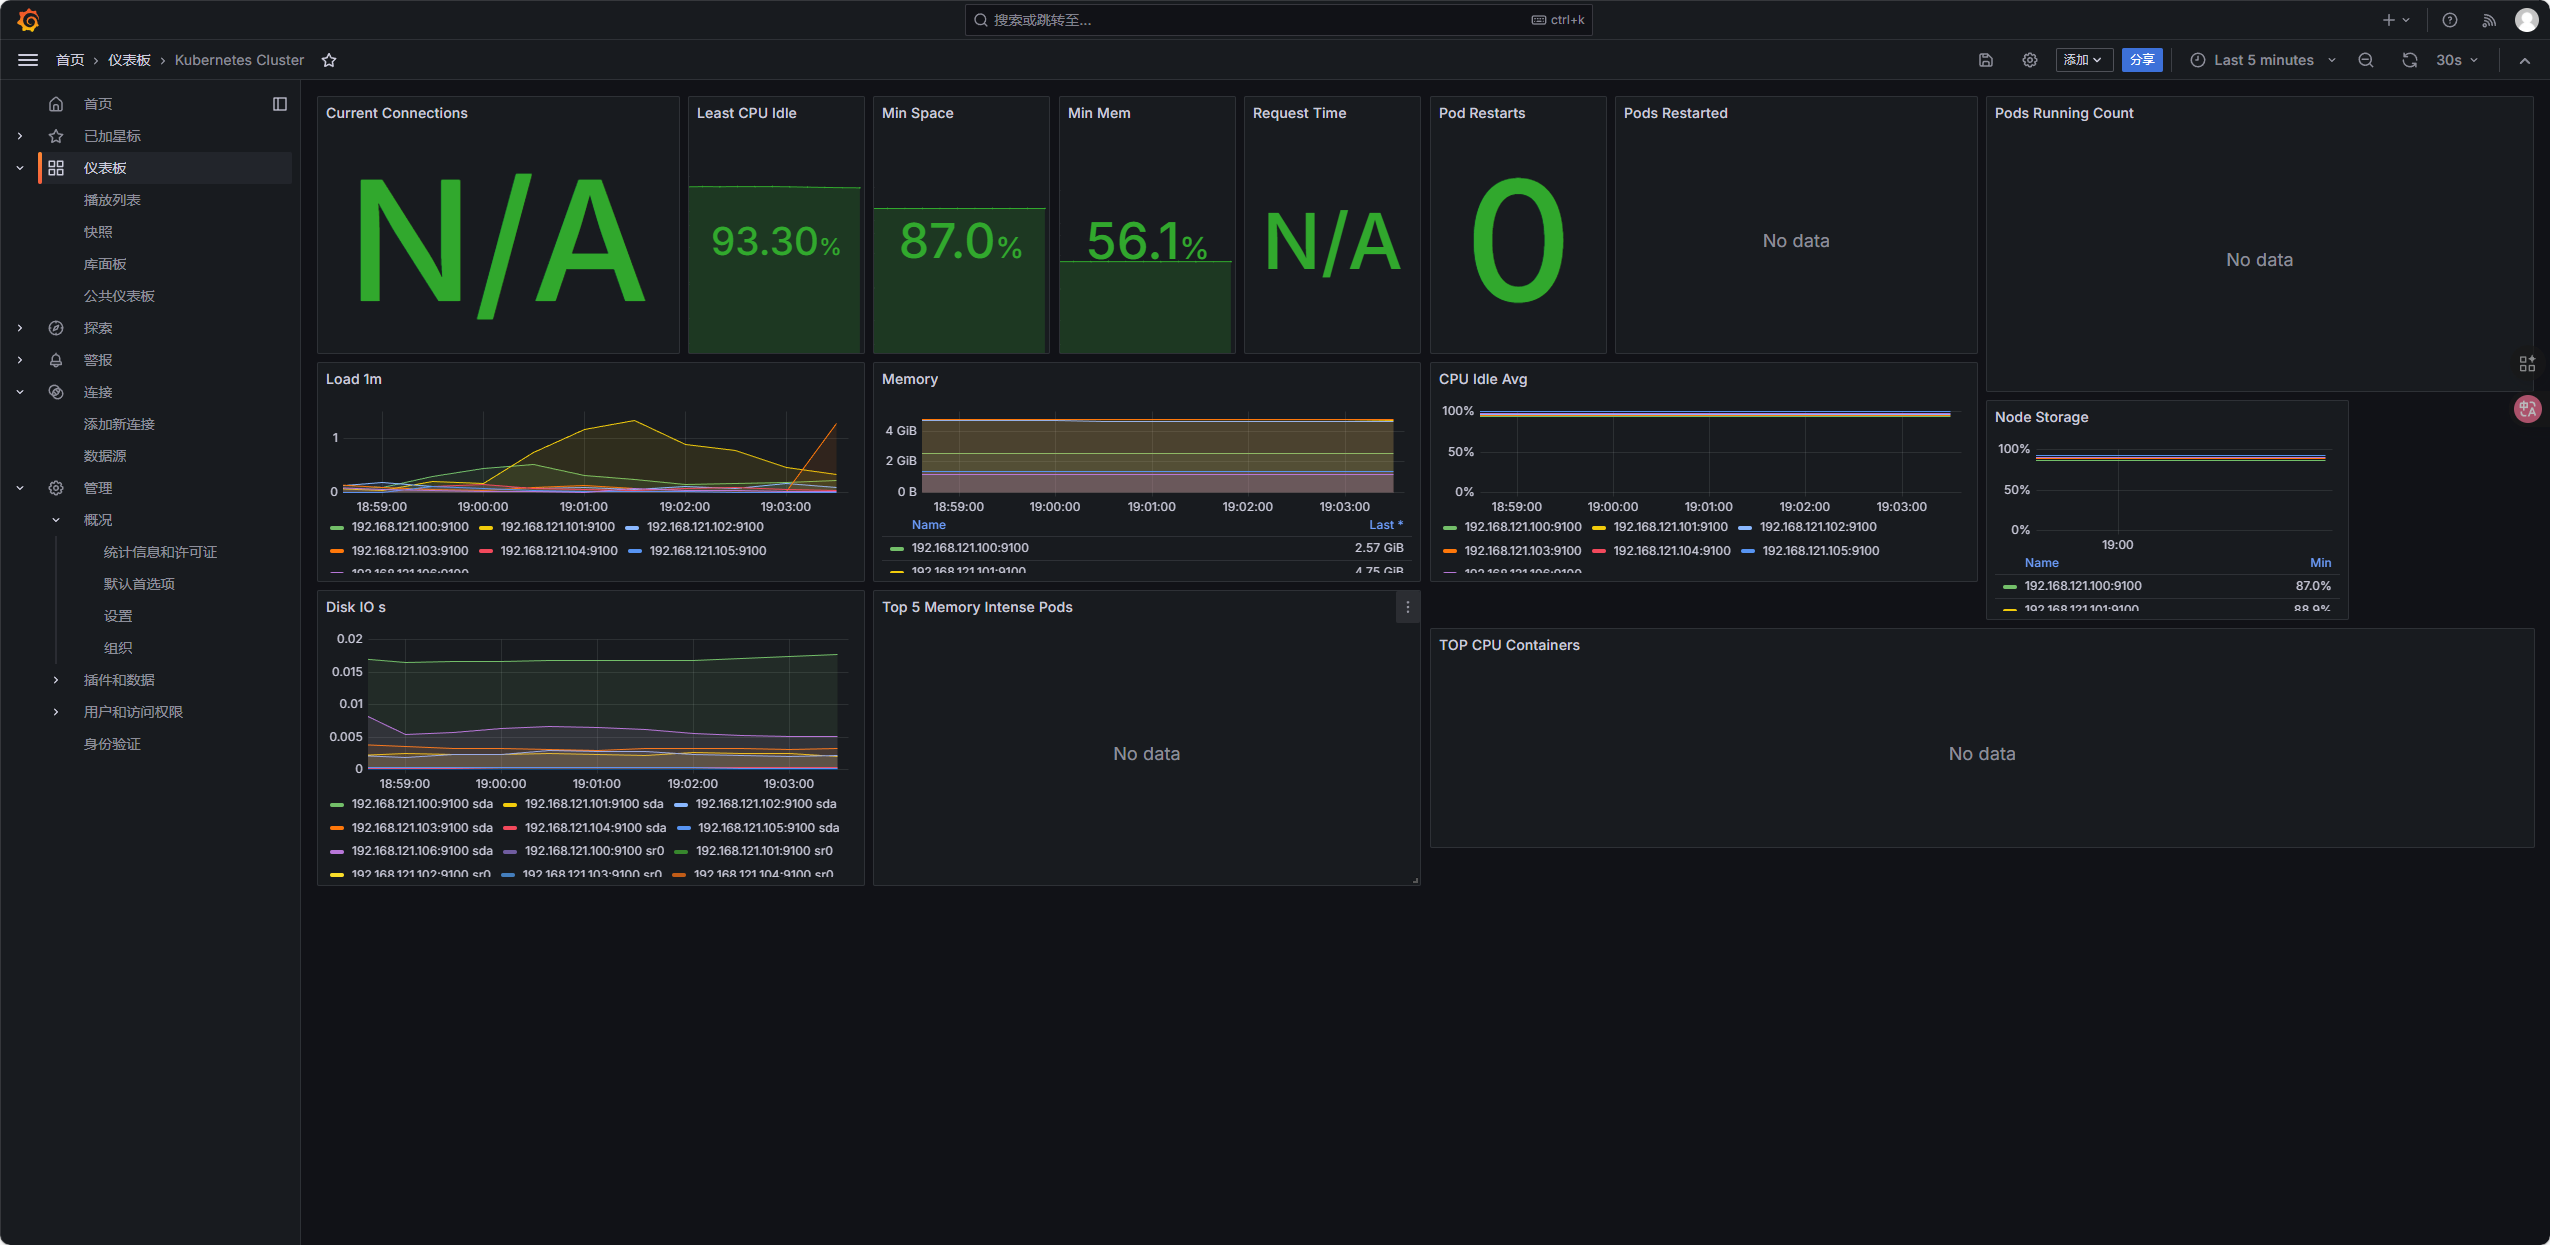The image size is (2550, 1245).
Task: Open the 30s refresh interval dropdown
Action: 2456,60
